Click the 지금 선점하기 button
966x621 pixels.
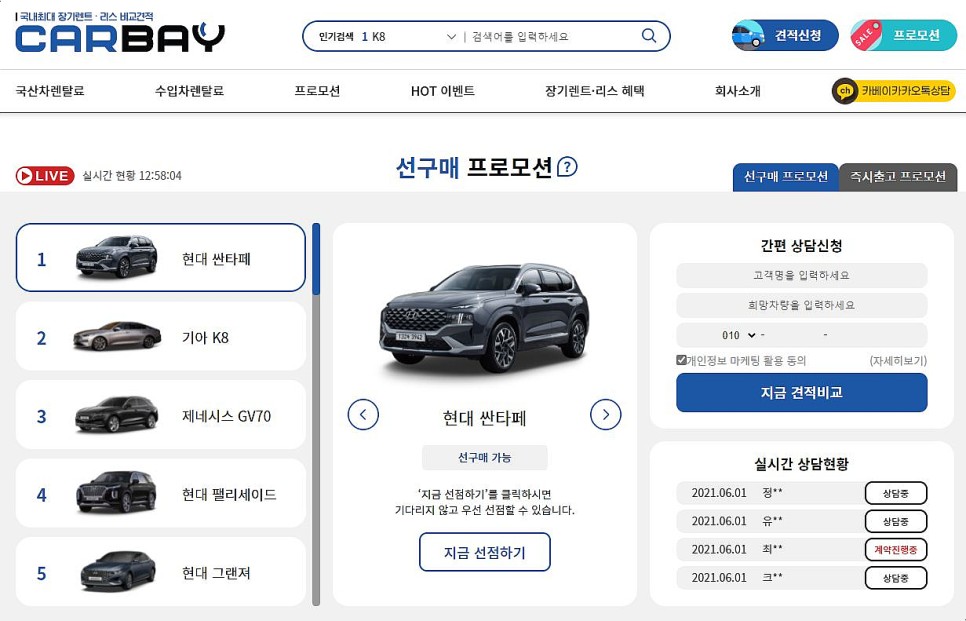485,552
